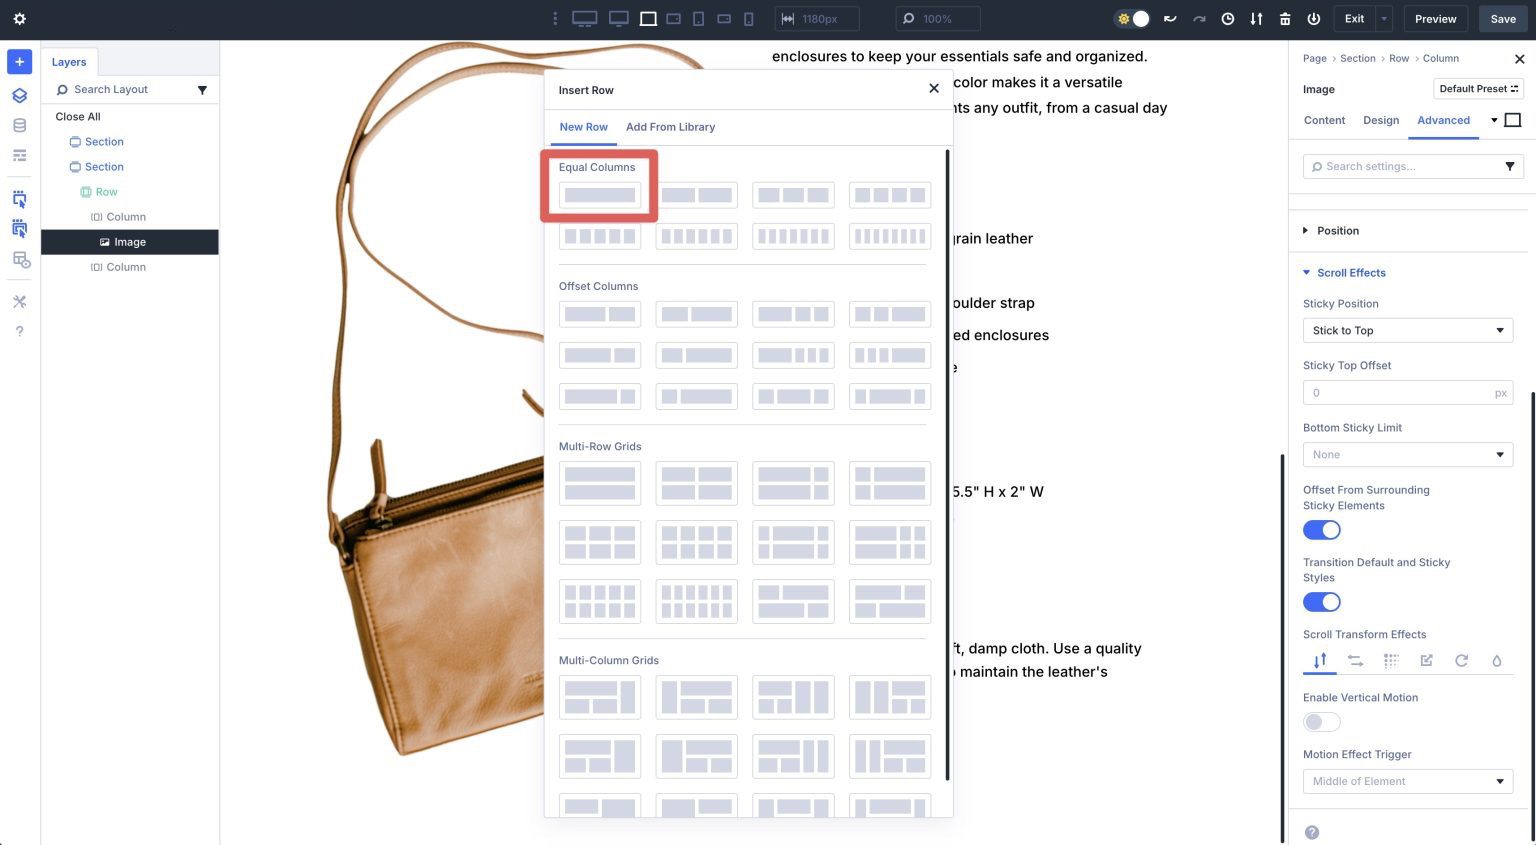Click the Save button
This screenshot has width=1536, height=845.
click(1502, 18)
